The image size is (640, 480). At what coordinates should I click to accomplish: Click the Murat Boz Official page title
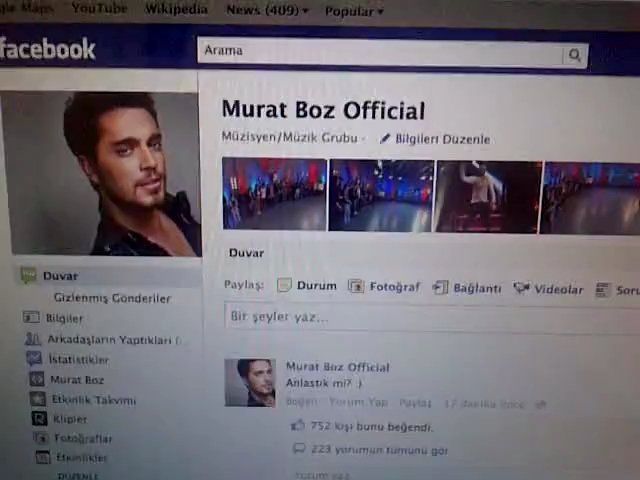click(323, 110)
